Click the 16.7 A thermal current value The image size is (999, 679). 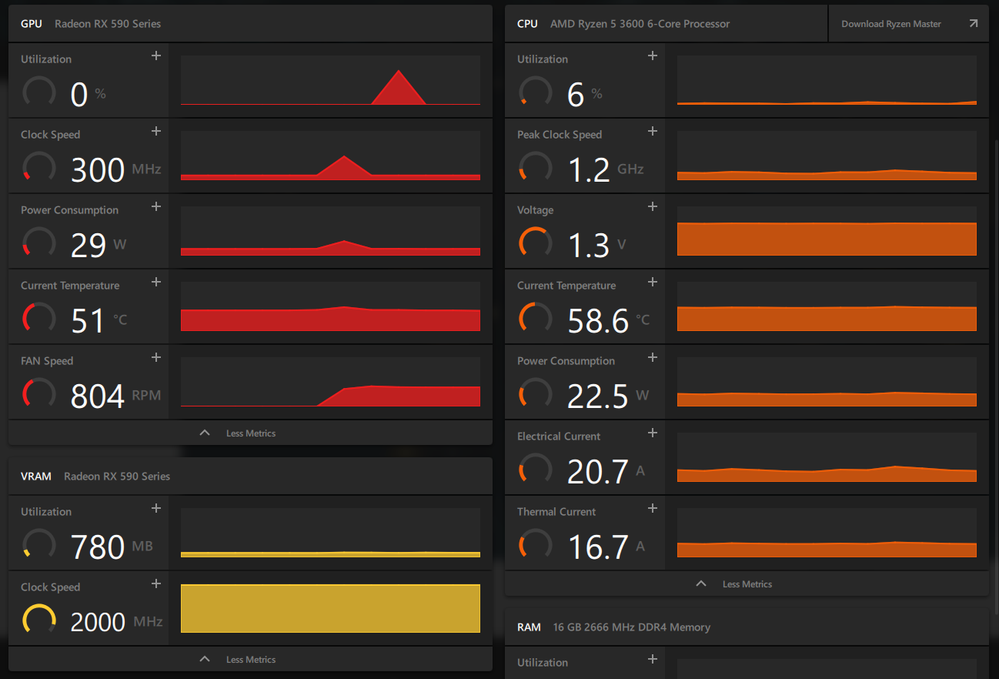606,547
